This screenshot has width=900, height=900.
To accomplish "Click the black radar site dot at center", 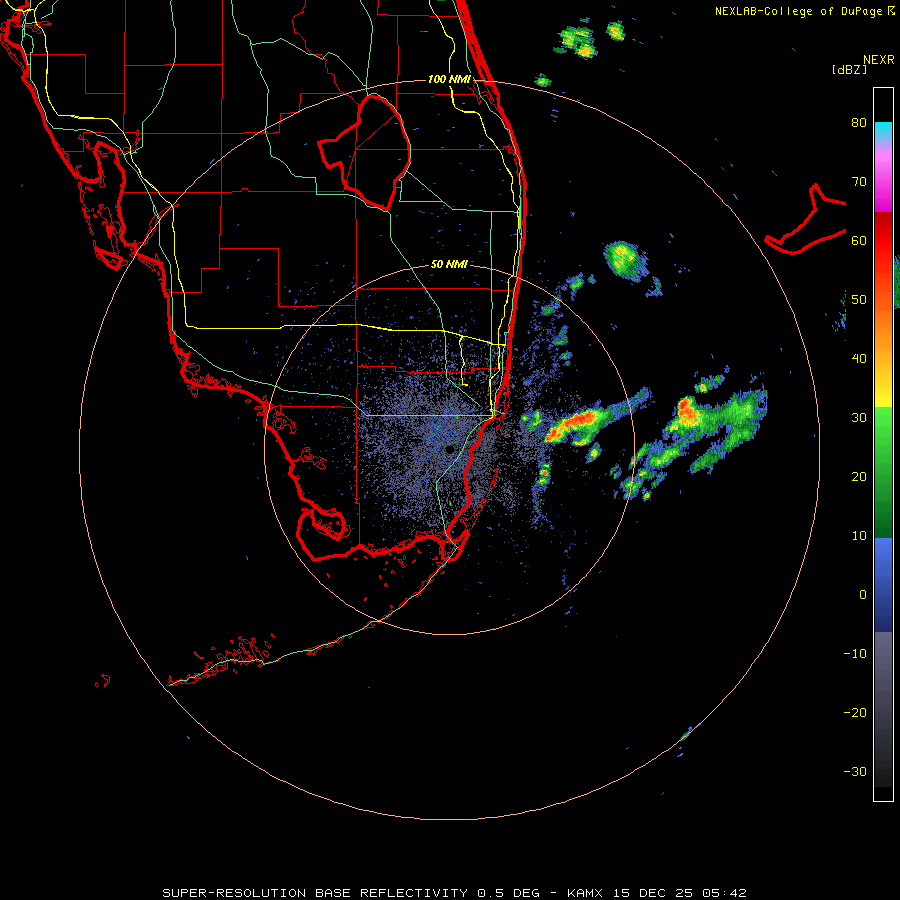I will pyautogui.click(x=450, y=449).
